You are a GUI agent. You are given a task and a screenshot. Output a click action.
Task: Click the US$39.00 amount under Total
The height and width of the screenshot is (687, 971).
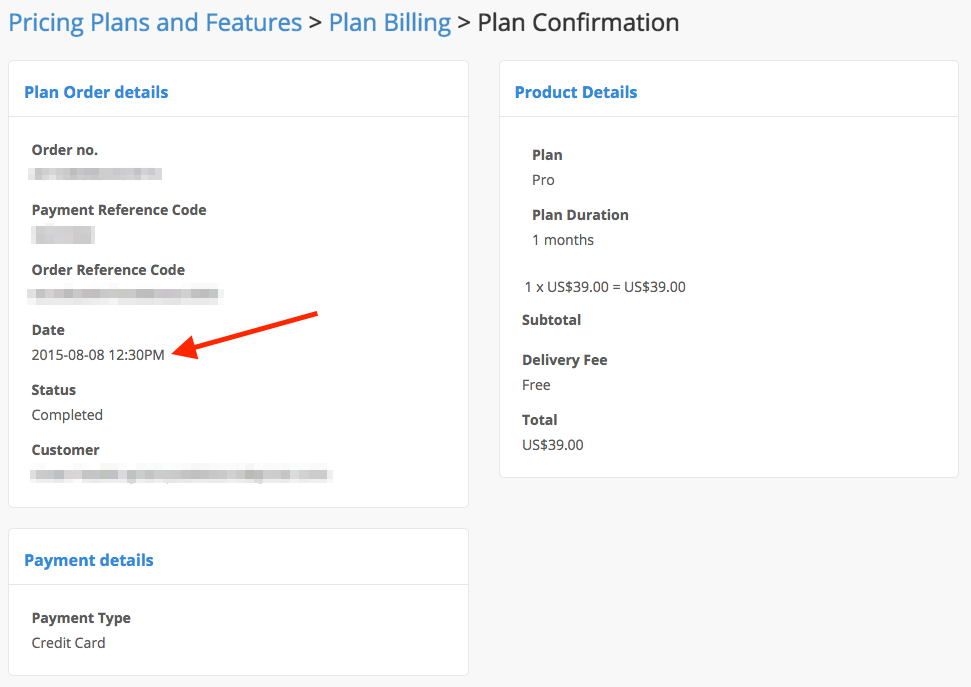552,445
